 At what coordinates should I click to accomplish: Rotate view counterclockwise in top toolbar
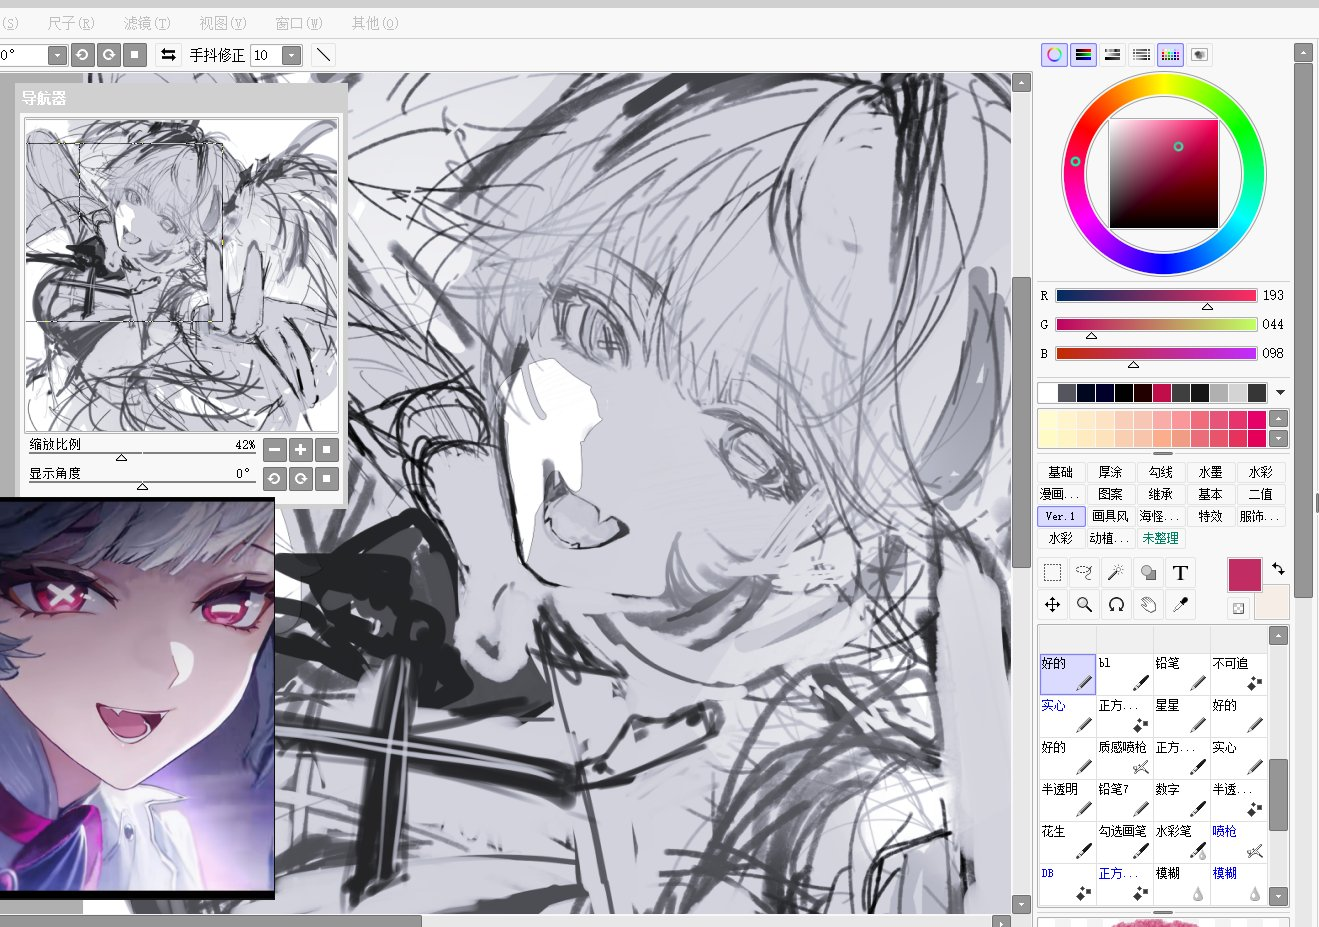tap(83, 55)
